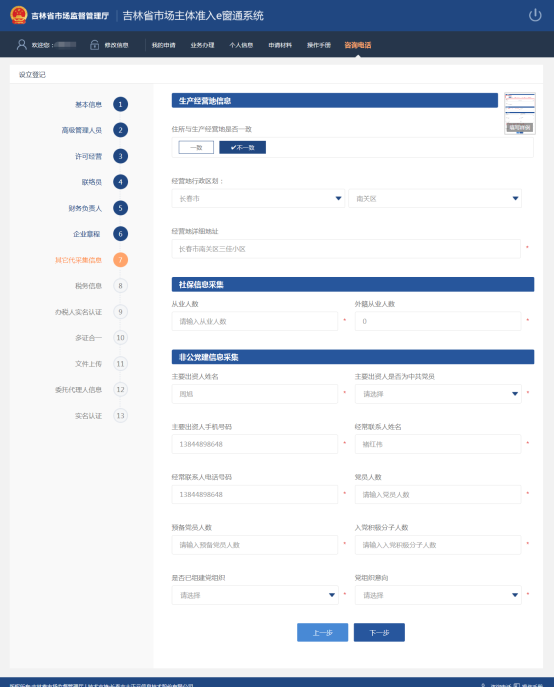Select step 8 circle 税务信息
The image size is (554, 688).
121,286
